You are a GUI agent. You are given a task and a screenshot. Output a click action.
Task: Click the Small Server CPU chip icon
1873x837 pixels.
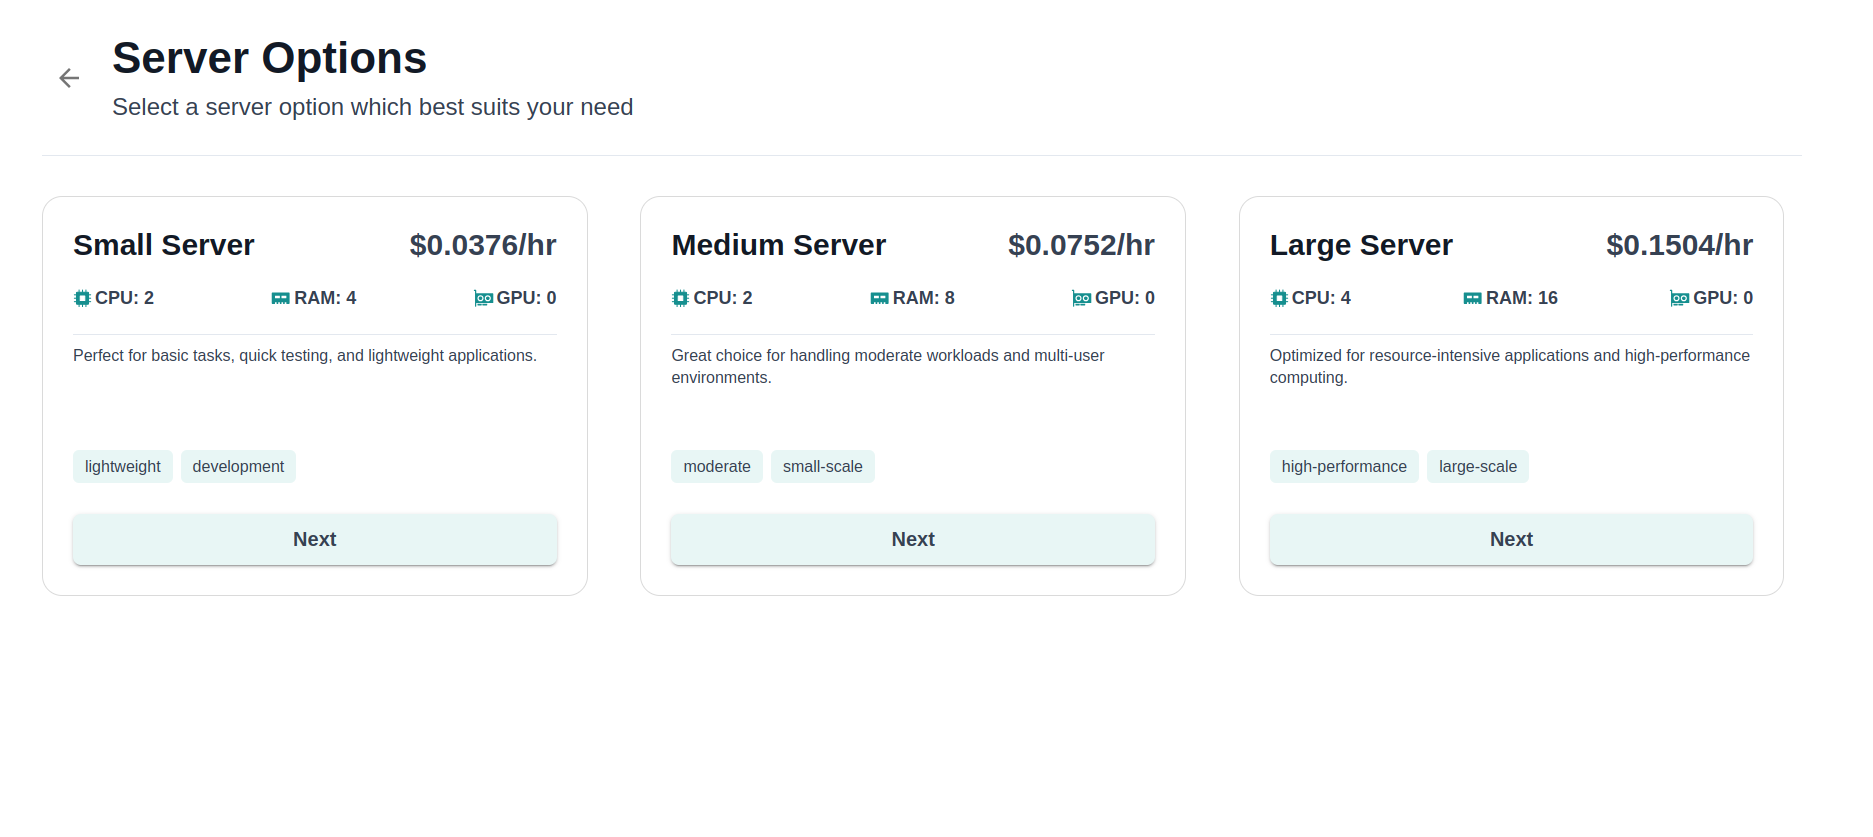click(82, 298)
